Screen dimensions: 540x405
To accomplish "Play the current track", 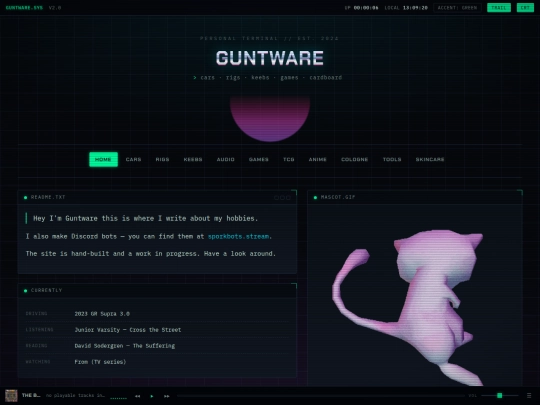I will [x=152, y=396].
